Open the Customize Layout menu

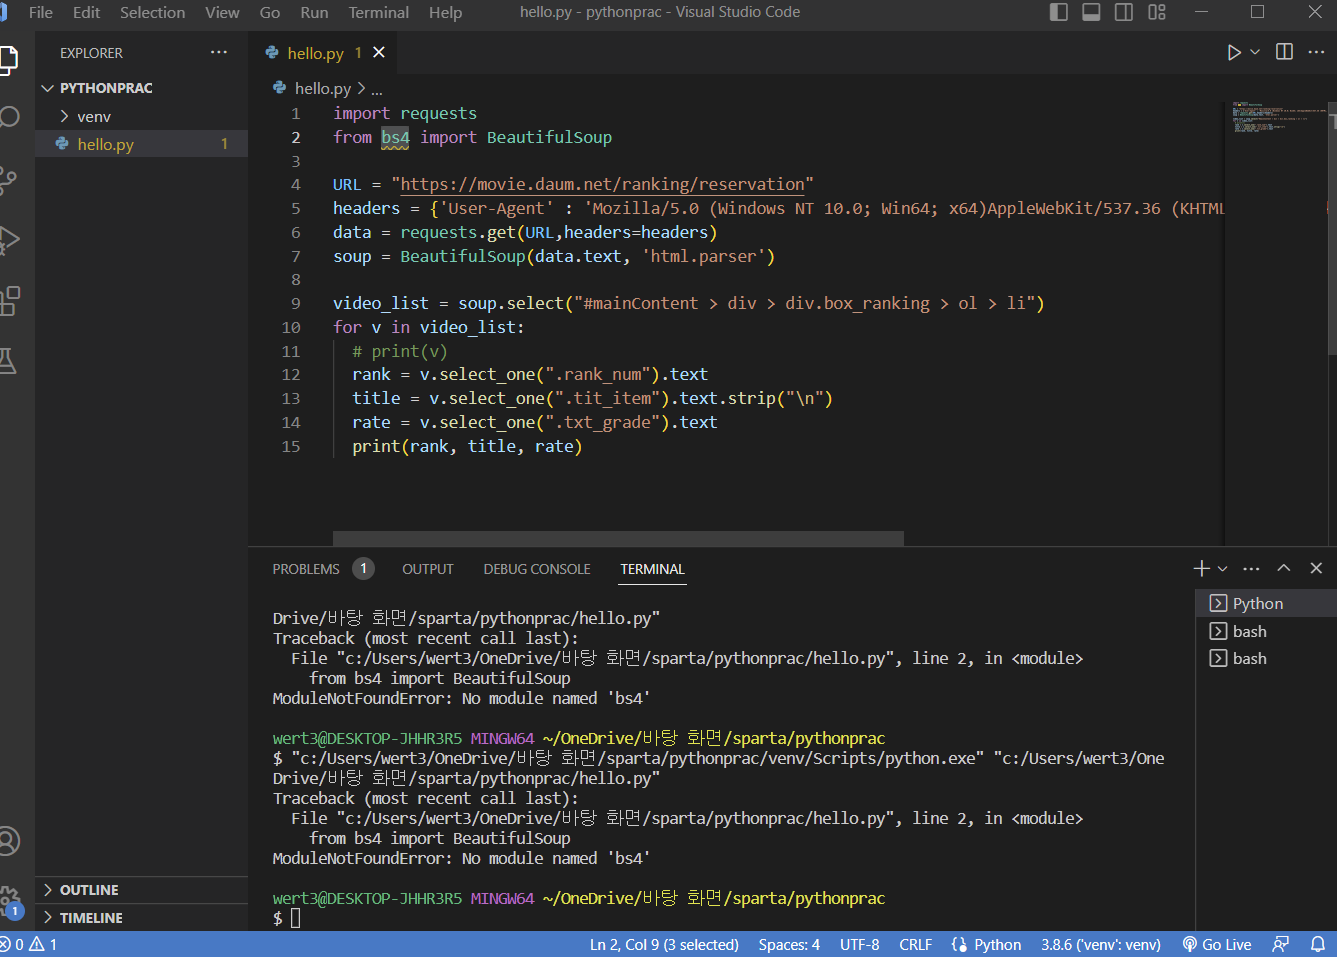tap(1157, 12)
